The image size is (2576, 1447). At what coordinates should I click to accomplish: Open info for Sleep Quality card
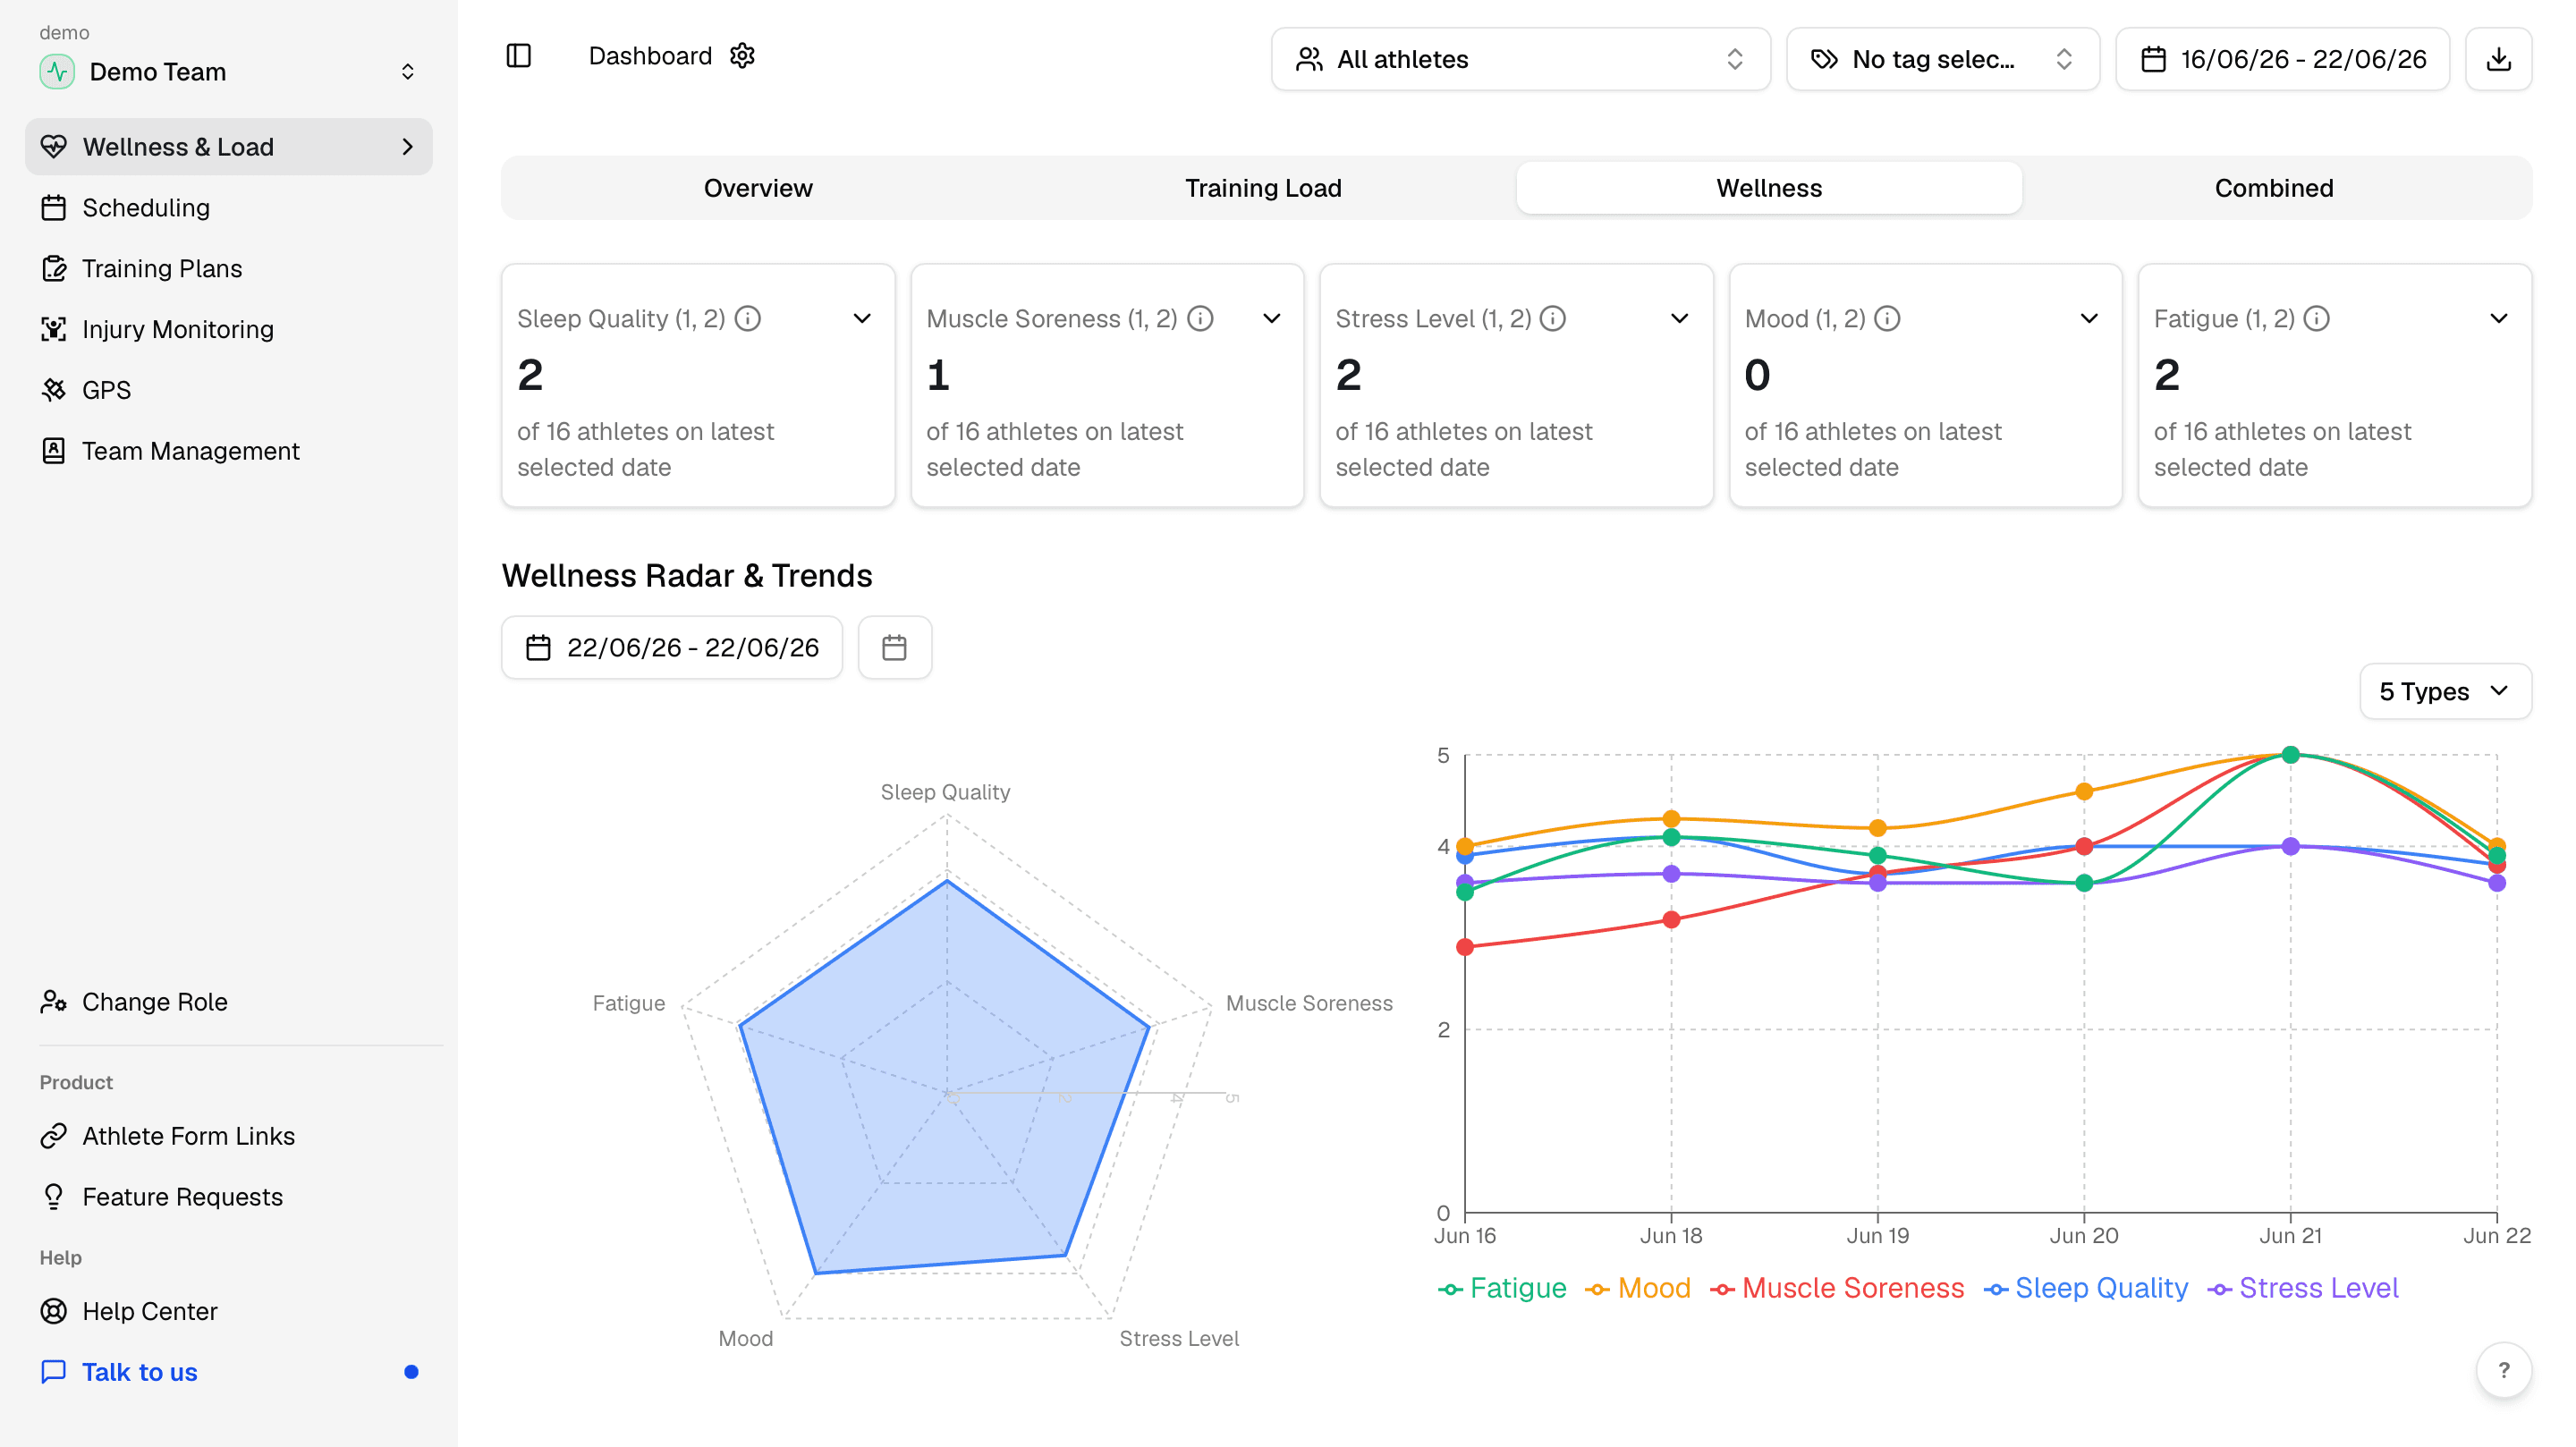point(748,318)
